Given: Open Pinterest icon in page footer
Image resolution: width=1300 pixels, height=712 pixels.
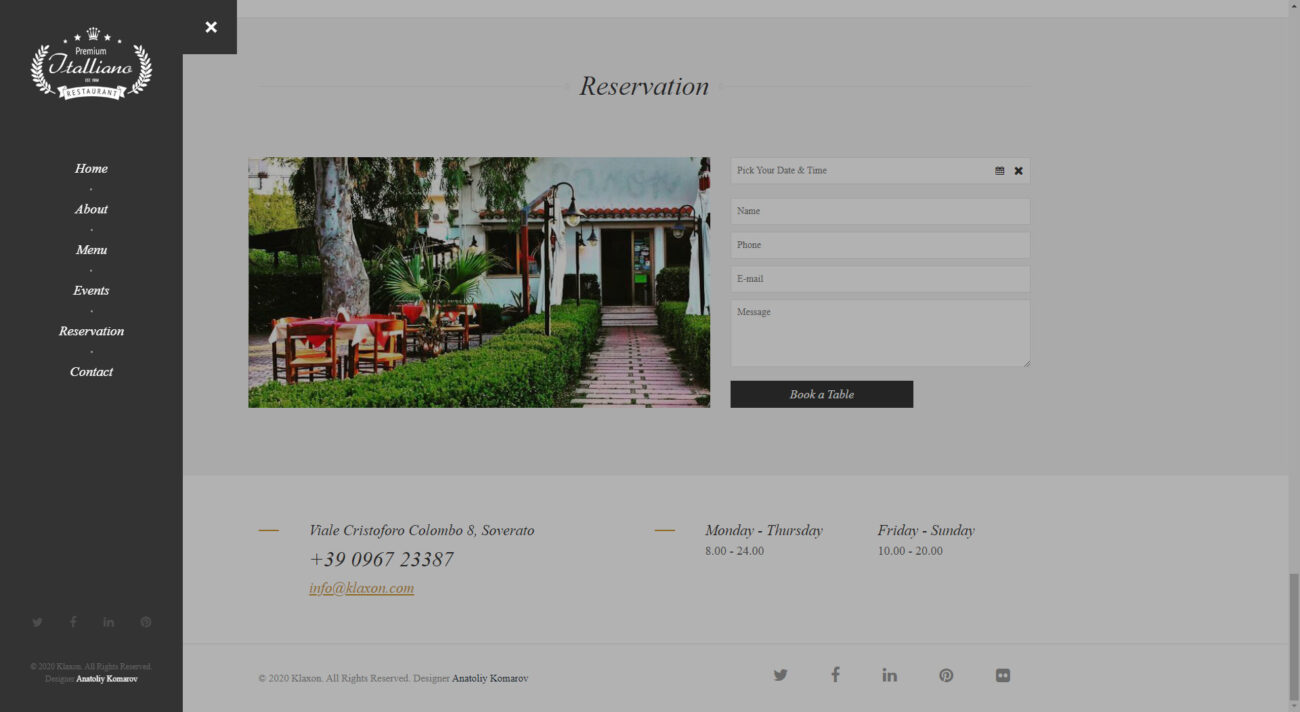Looking at the screenshot, I should [x=946, y=675].
